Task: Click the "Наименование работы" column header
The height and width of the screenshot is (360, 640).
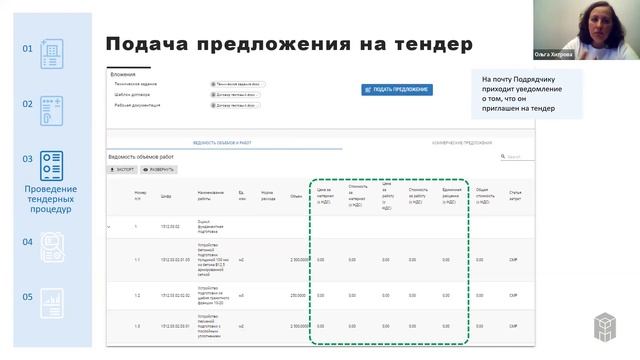Action: tap(211, 196)
